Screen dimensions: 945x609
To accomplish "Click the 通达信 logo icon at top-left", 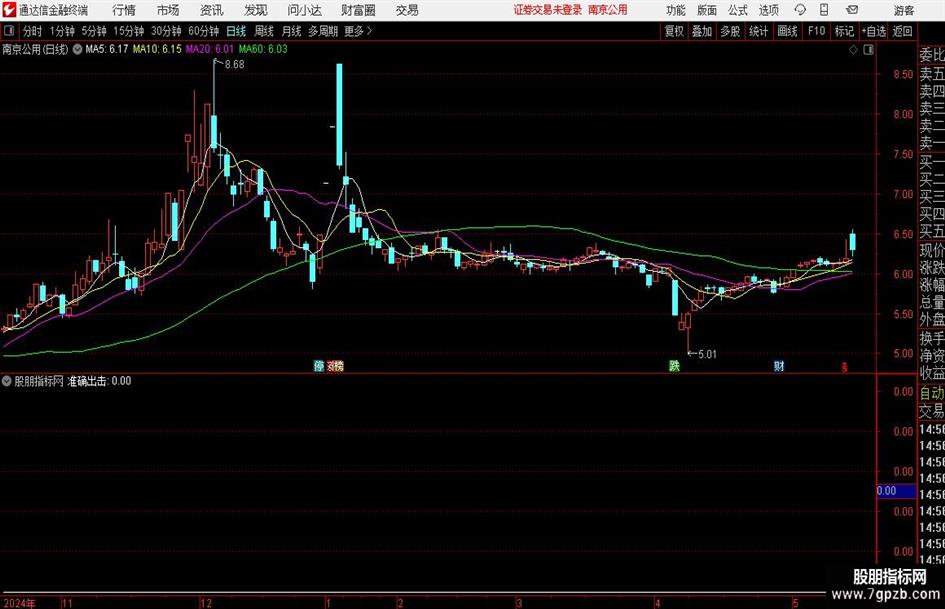I will click(x=9, y=10).
